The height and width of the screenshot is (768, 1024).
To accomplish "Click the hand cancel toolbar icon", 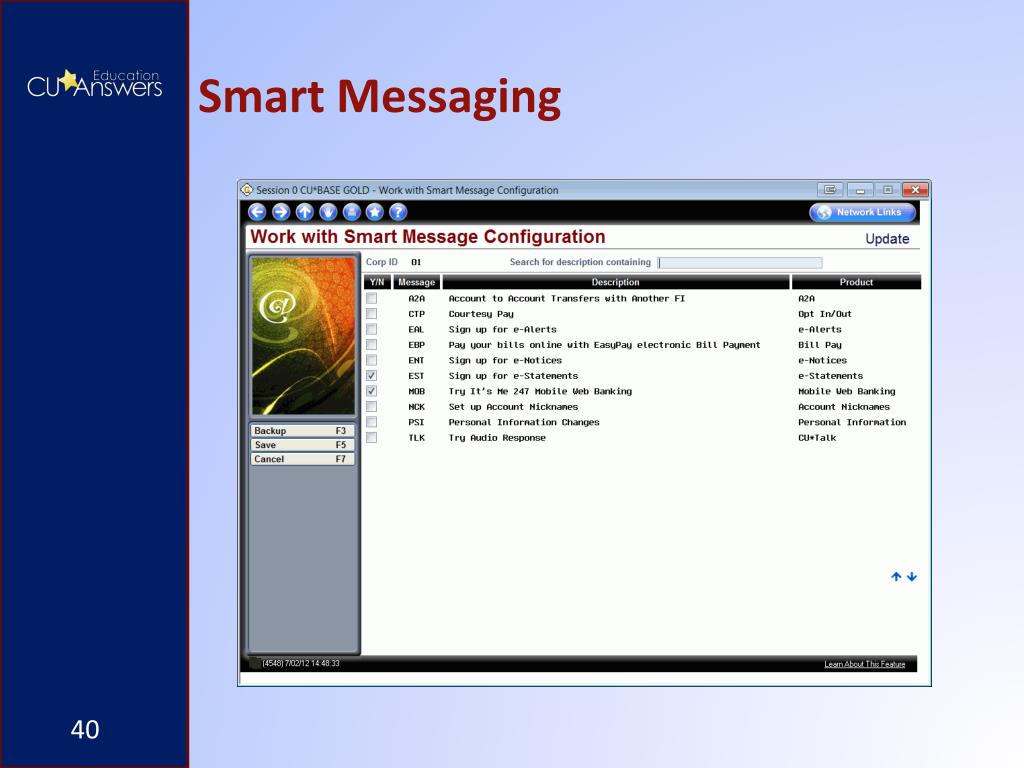I will 328,212.
